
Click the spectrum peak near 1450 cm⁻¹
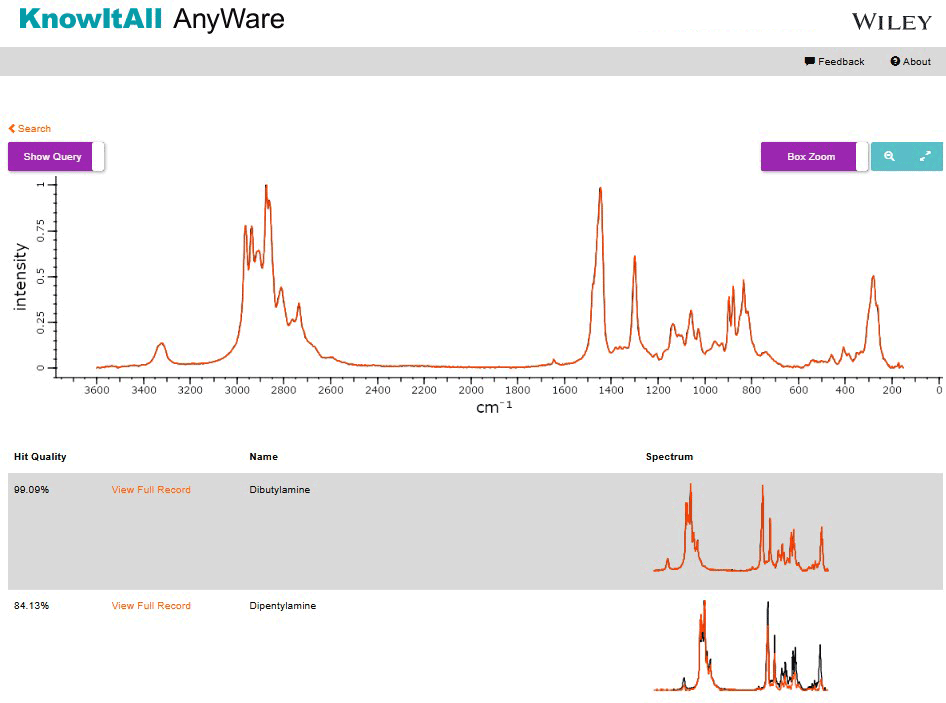(600, 190)
